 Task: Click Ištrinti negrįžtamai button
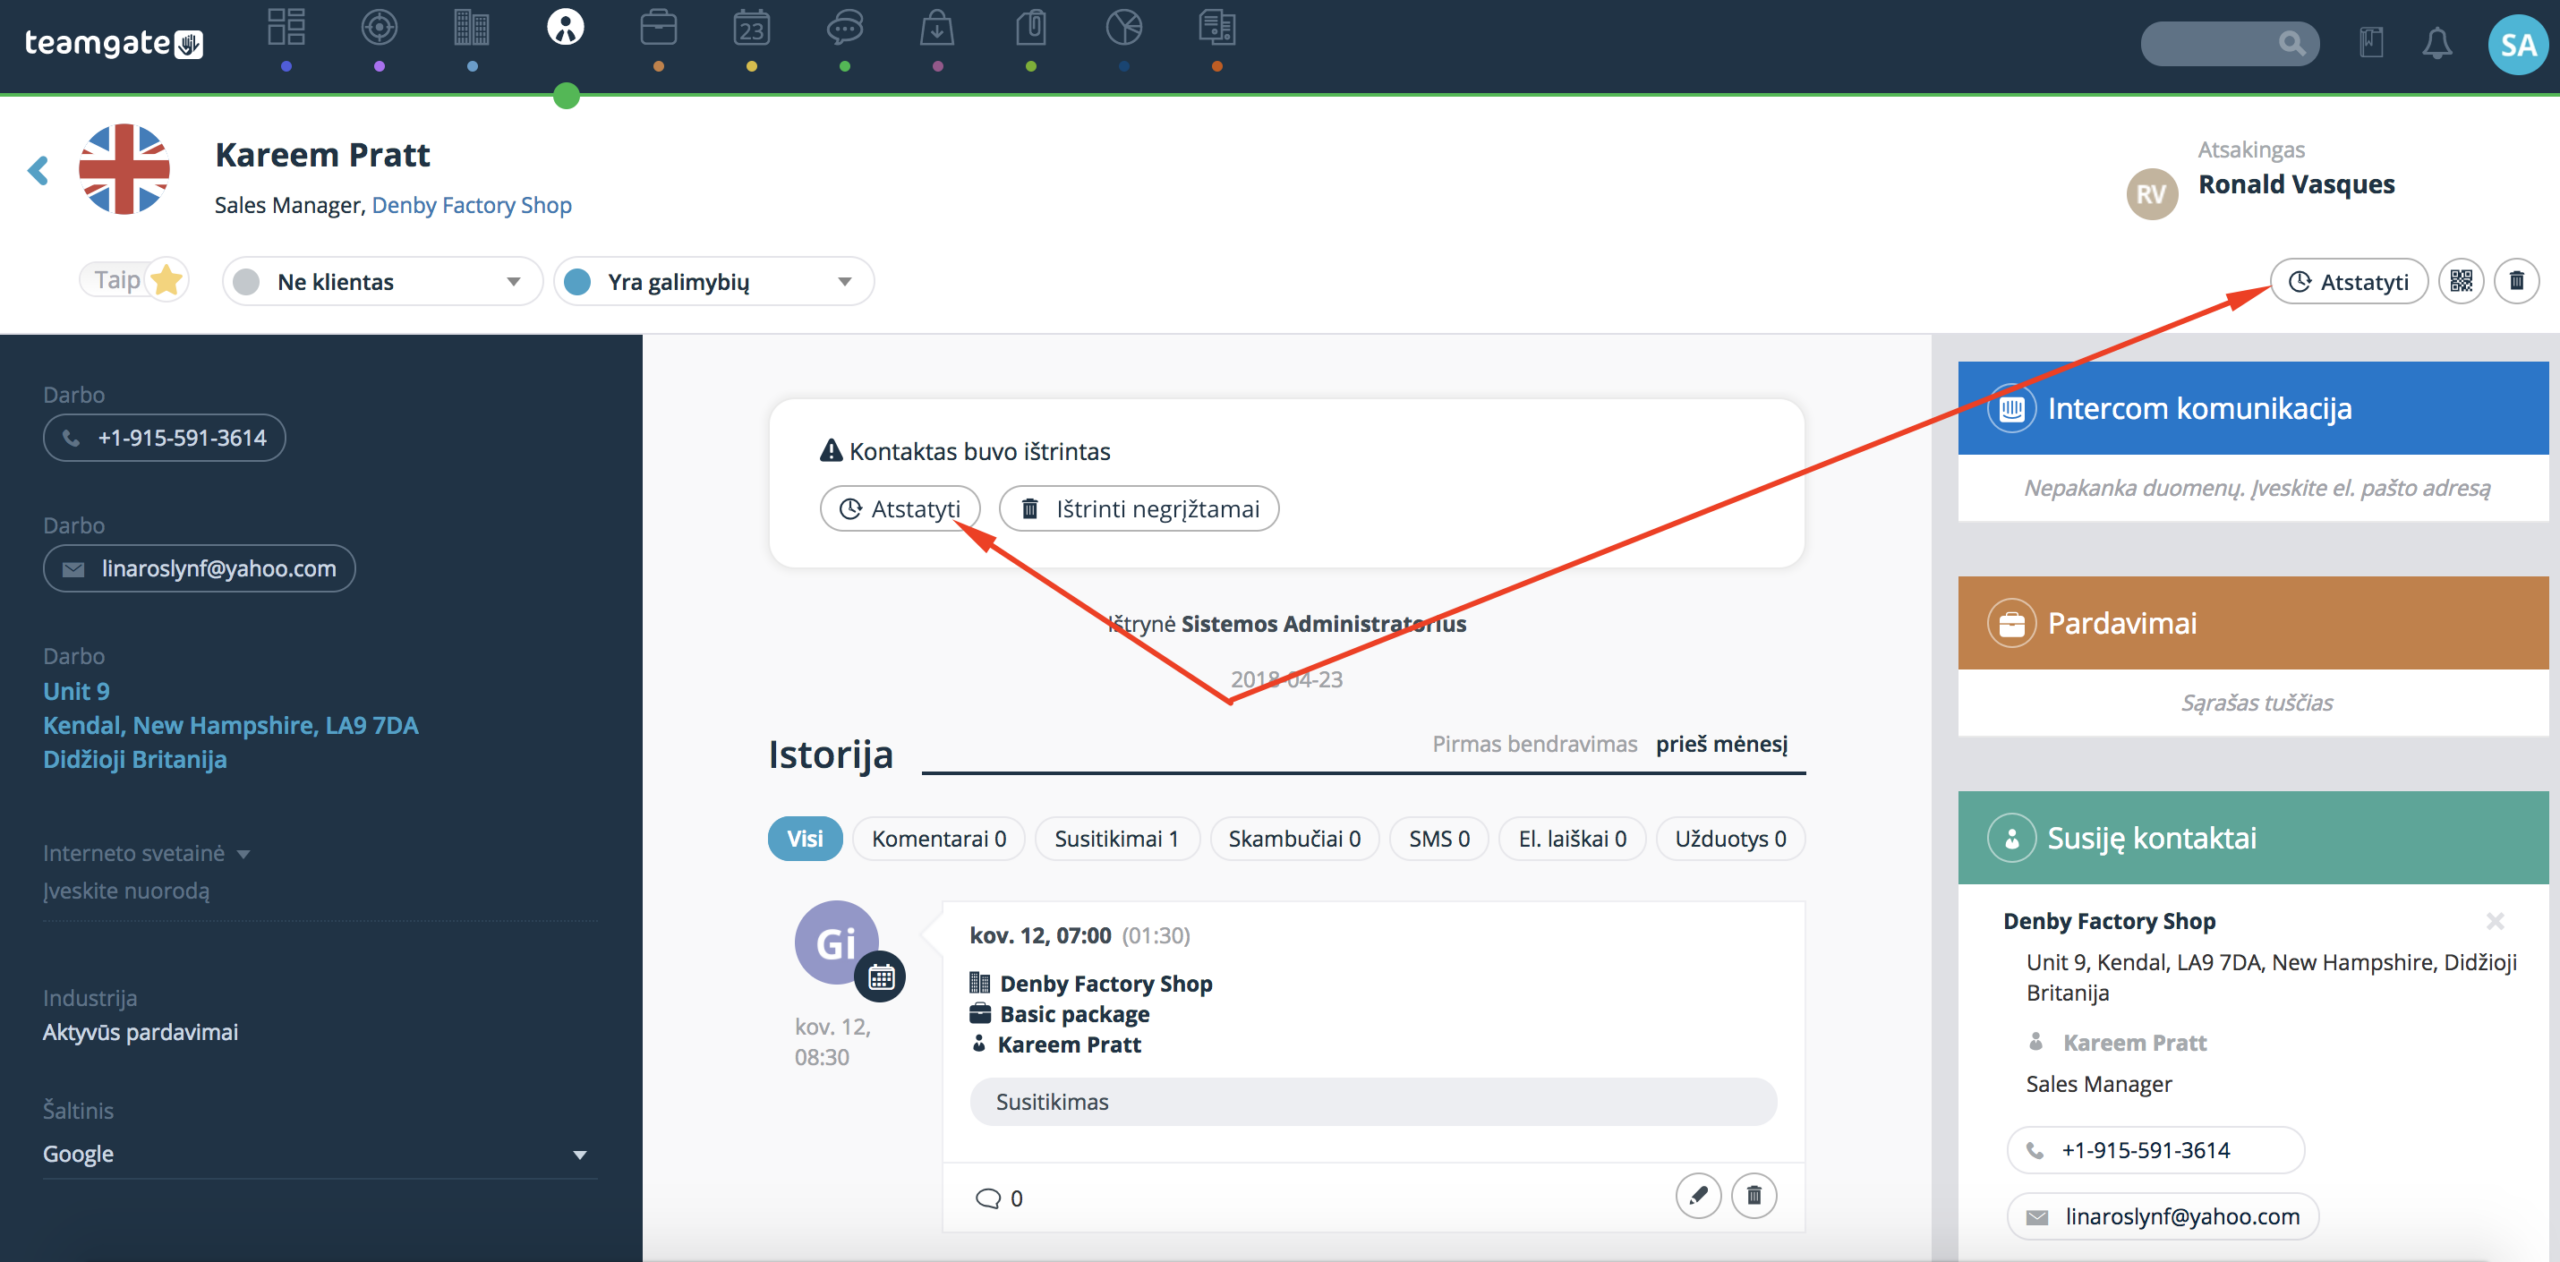[x=1139, y=509]
